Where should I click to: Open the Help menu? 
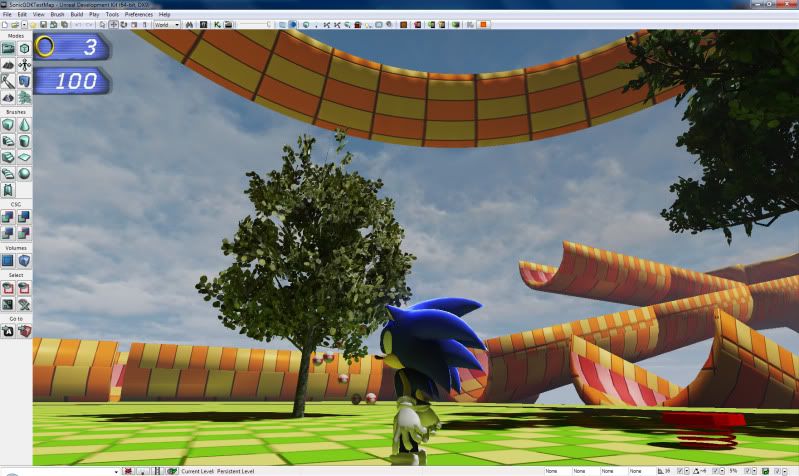(x=164, y=14)
